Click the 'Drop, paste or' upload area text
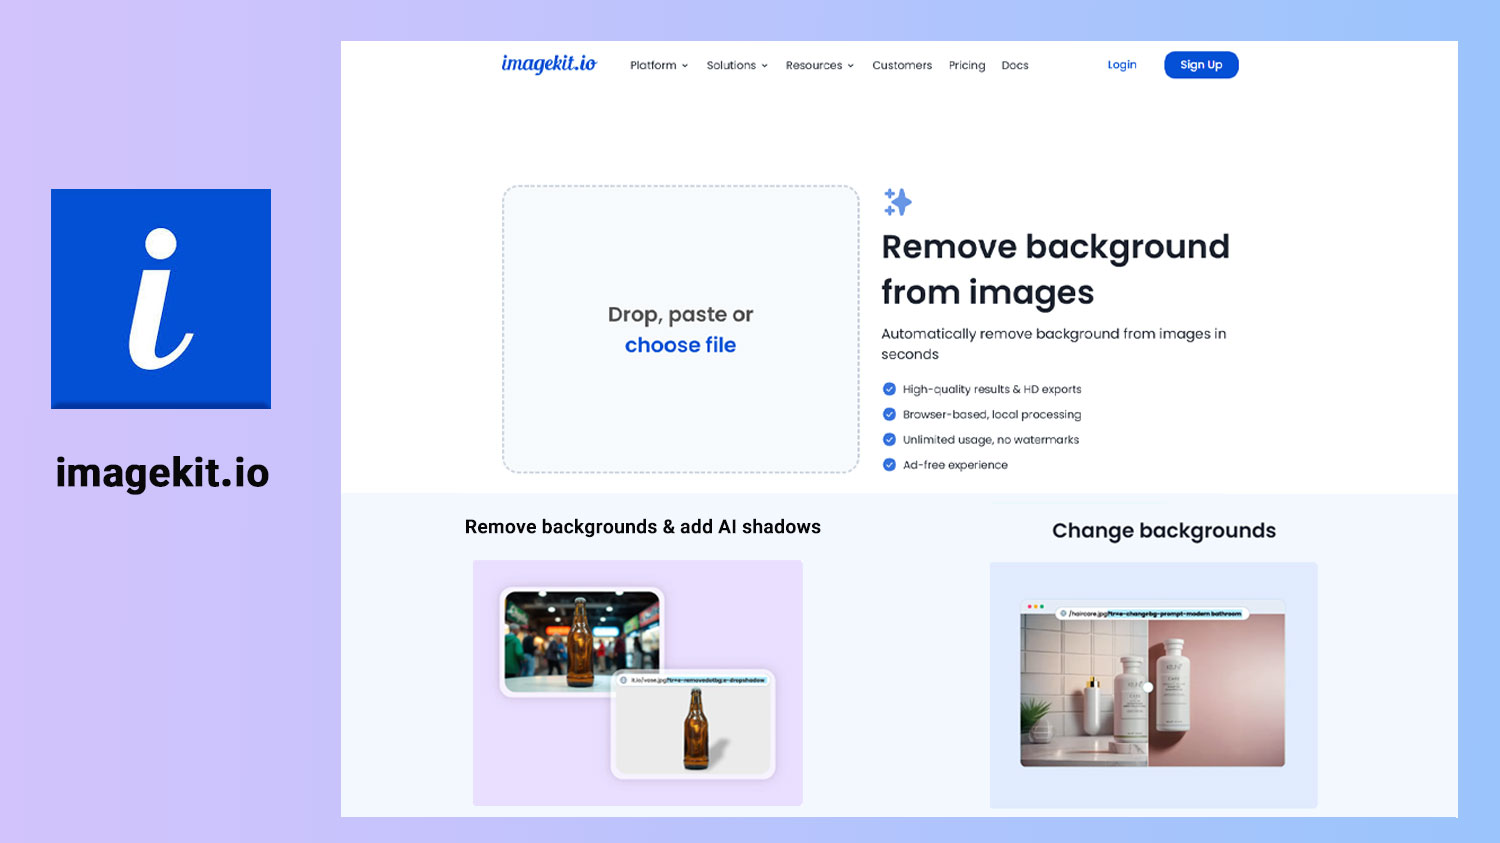Image resolution: width=1500 pixels, height=843 pixels. click(x=680, y=315)
